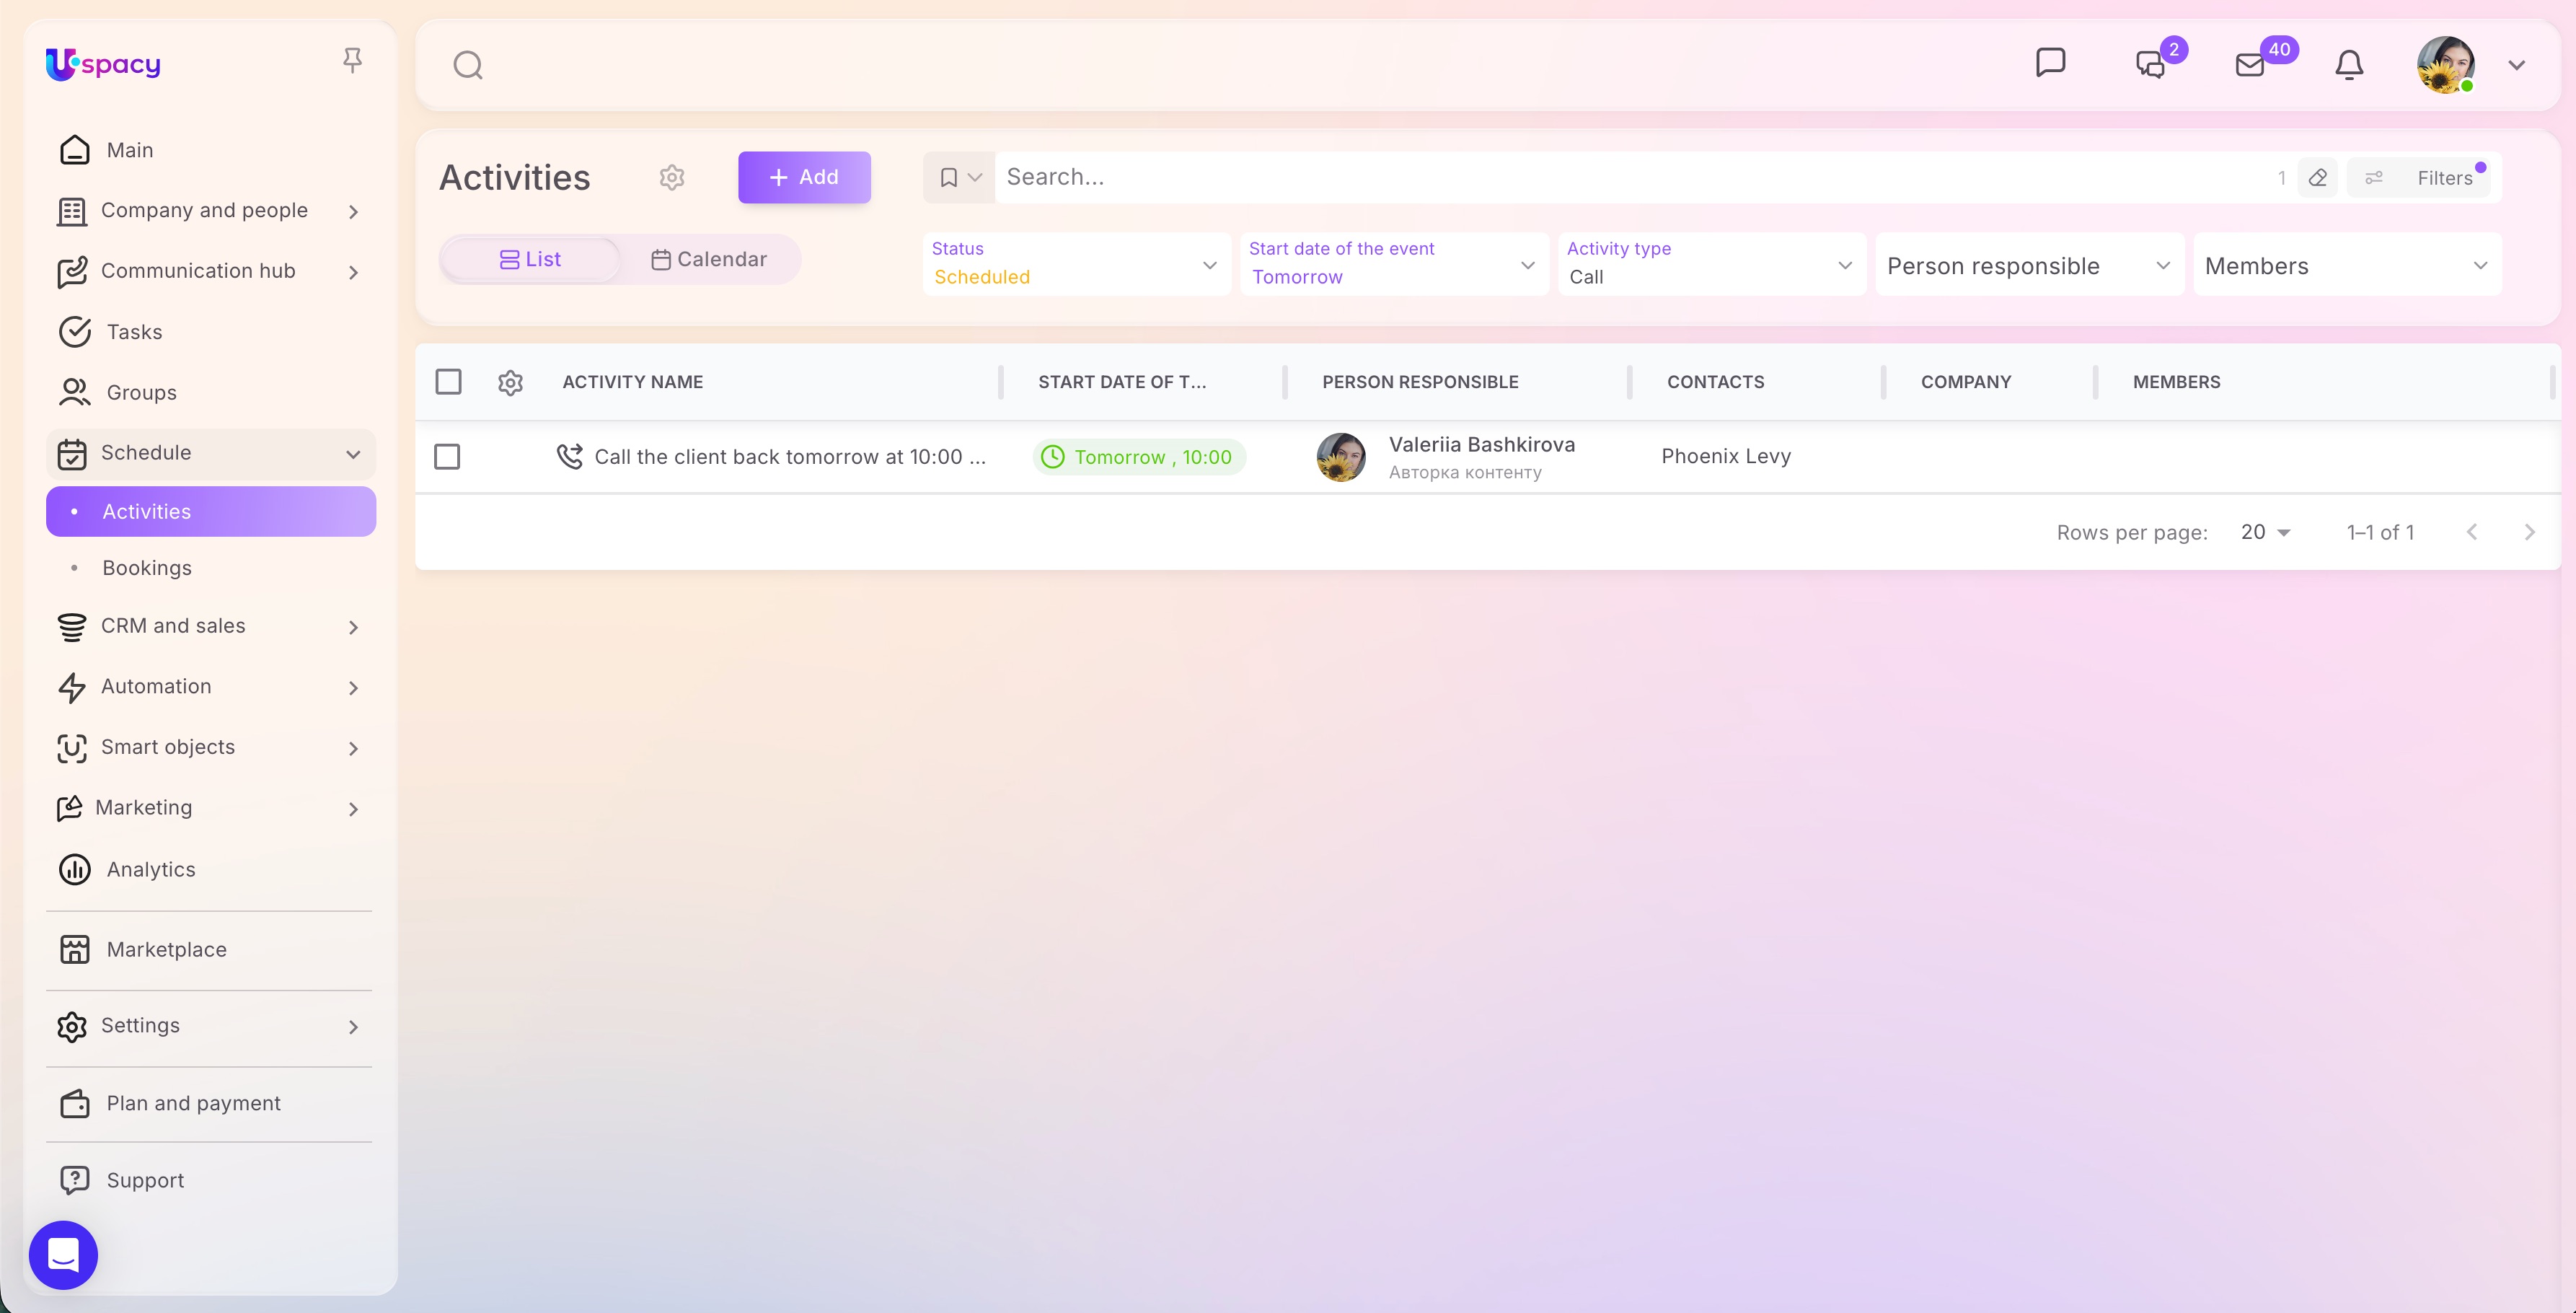Screen dimensions: 2576x1313
Task: Pin the sidebar with the pin icon
Action: [x=352, y=61]
